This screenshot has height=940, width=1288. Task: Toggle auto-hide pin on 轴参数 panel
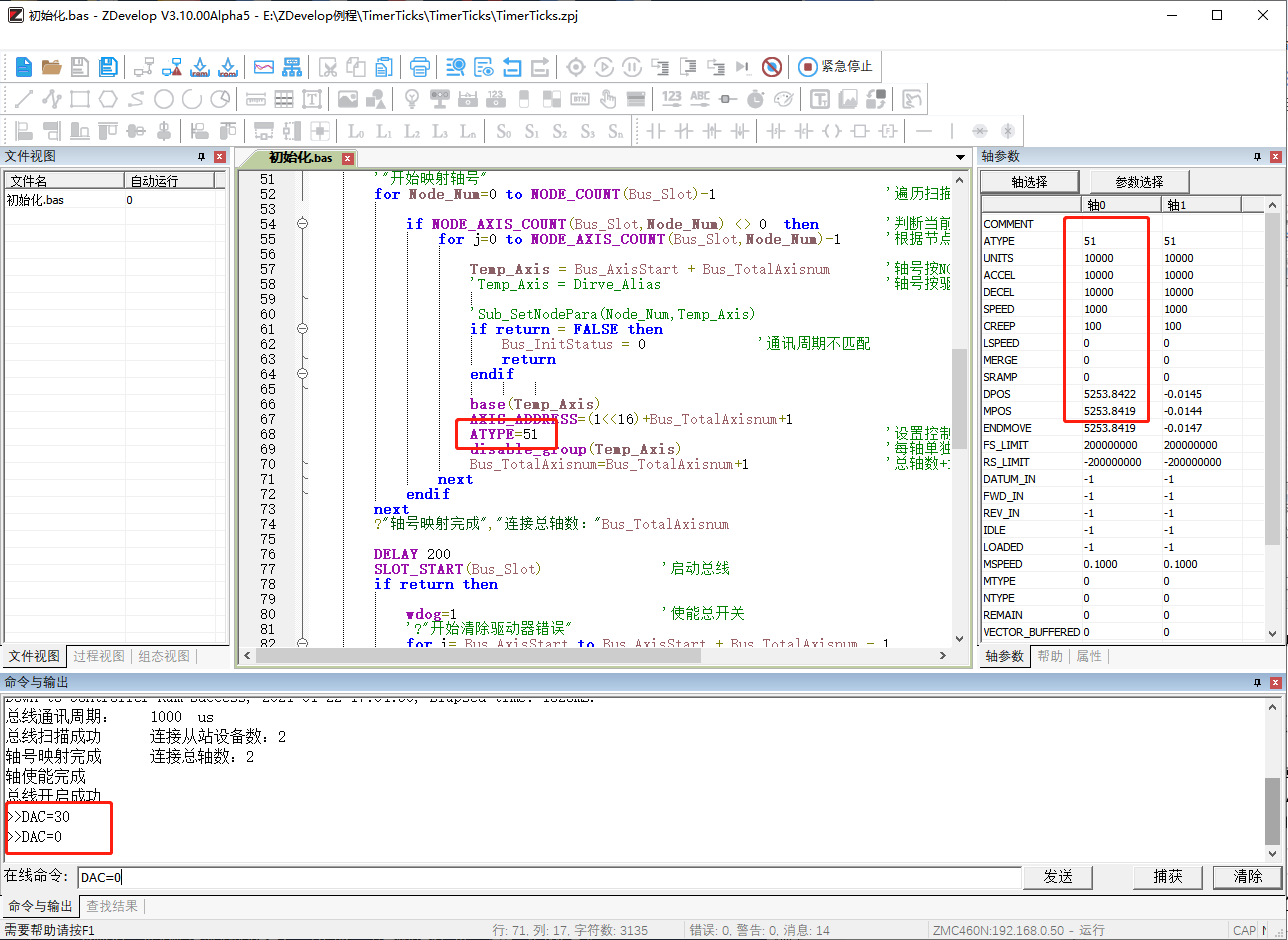click(x=1257, y=157)
